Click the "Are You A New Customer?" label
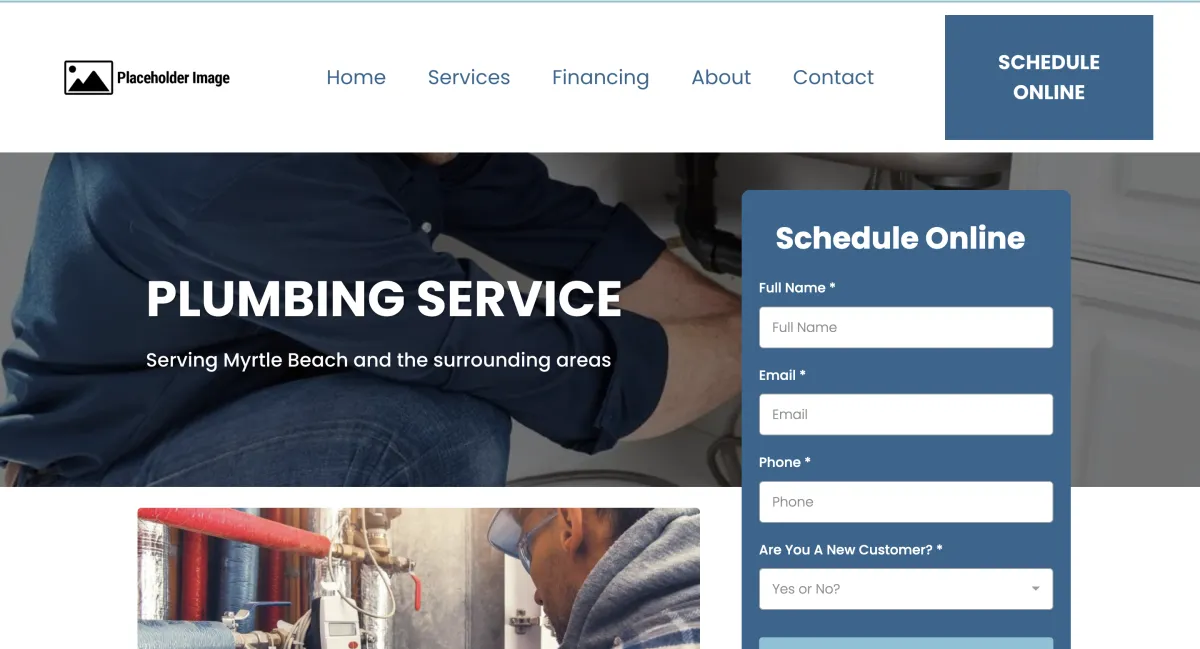The height and width of the screenshot is (649, 1200). pos(851,550)
